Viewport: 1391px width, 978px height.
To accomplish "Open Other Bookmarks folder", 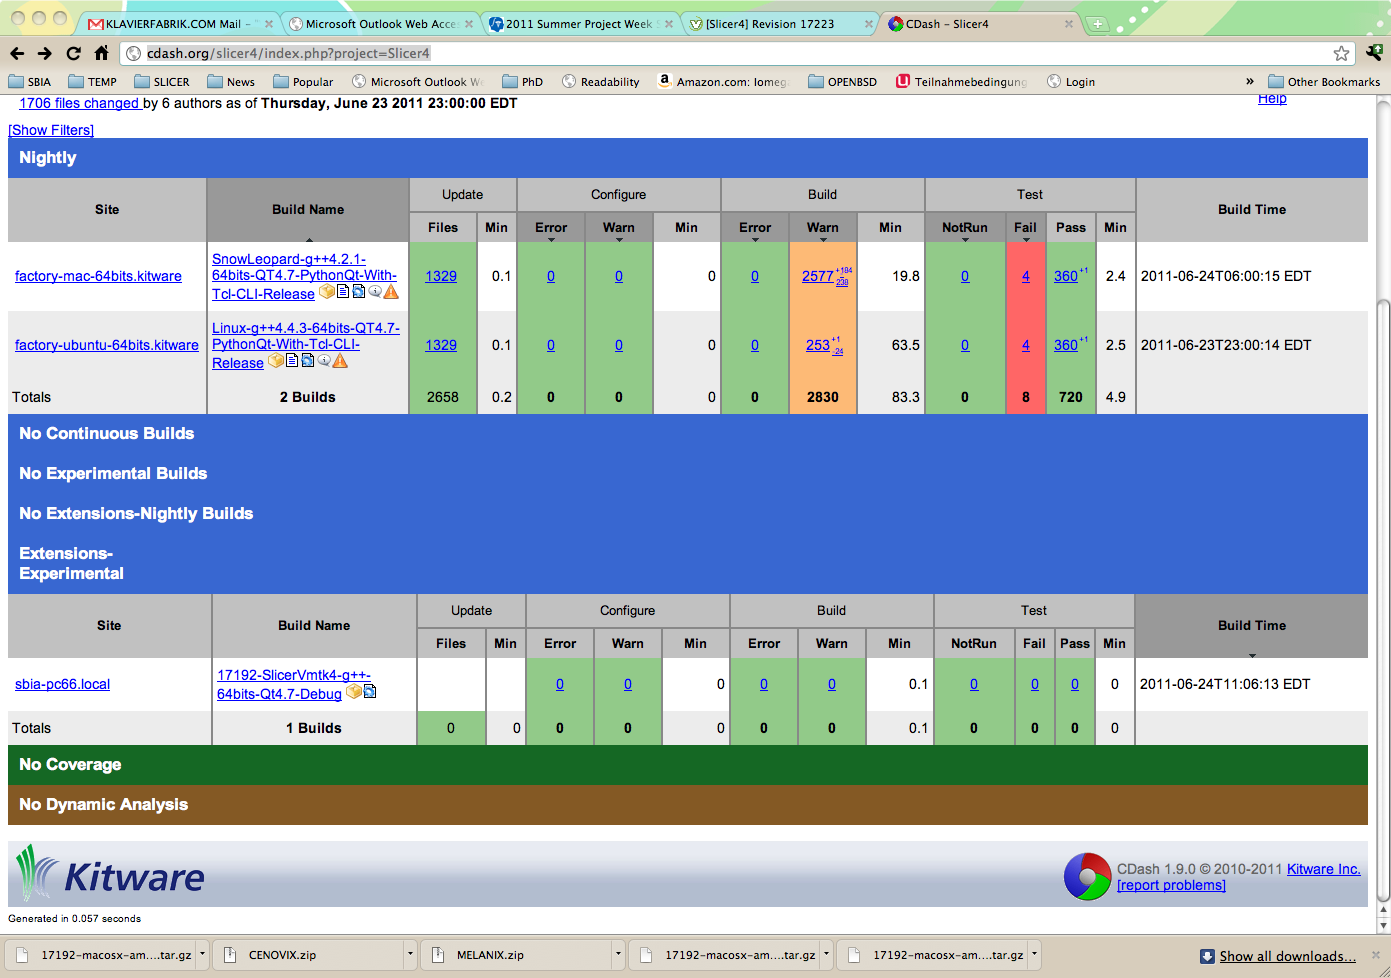I will 1324,82.
